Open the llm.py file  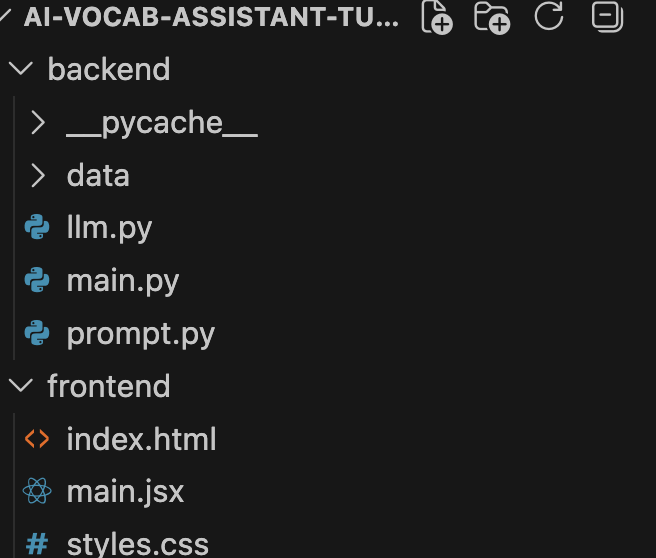[109, 228]
